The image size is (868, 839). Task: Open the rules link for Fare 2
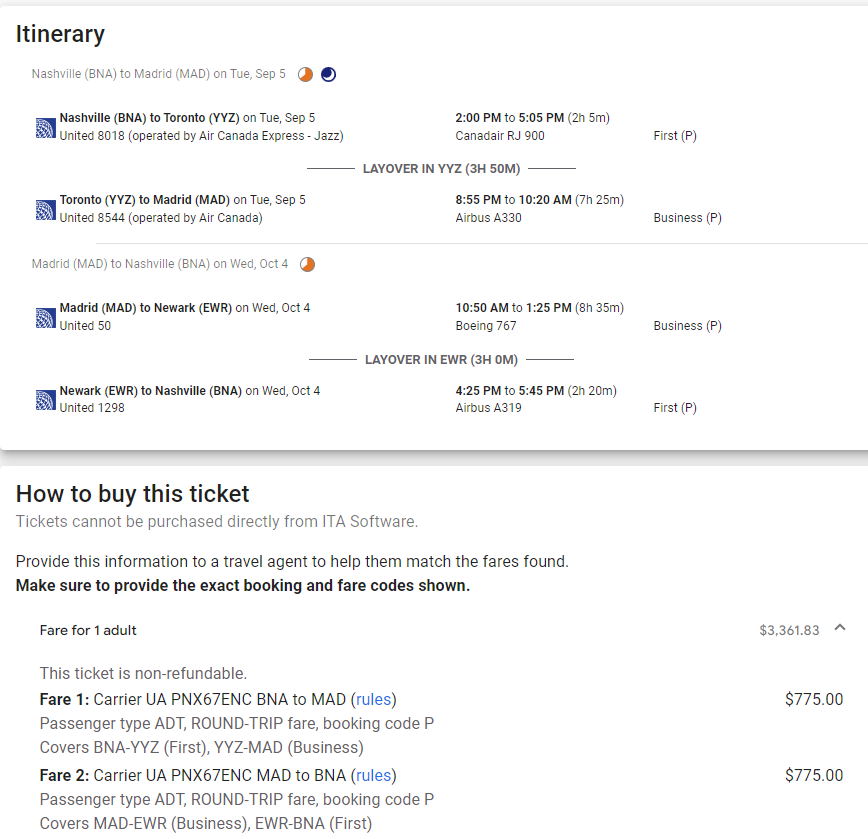click(x=374, y=775)
